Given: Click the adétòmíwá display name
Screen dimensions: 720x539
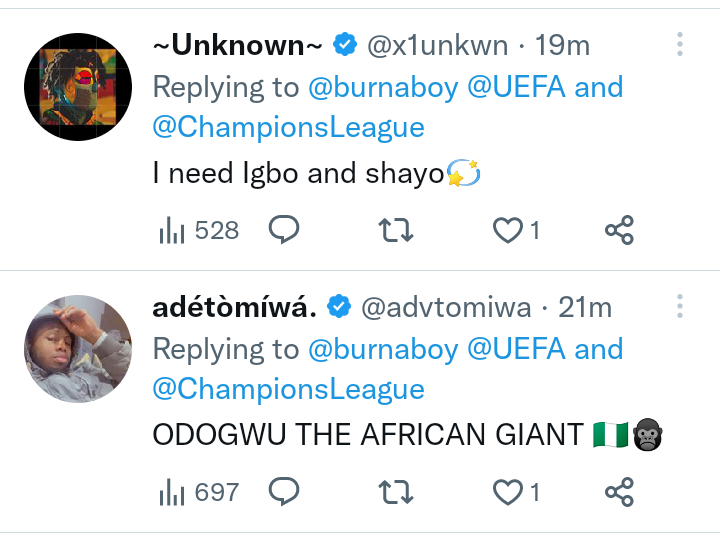Looking at the screenshot, I should click(235, 307).
